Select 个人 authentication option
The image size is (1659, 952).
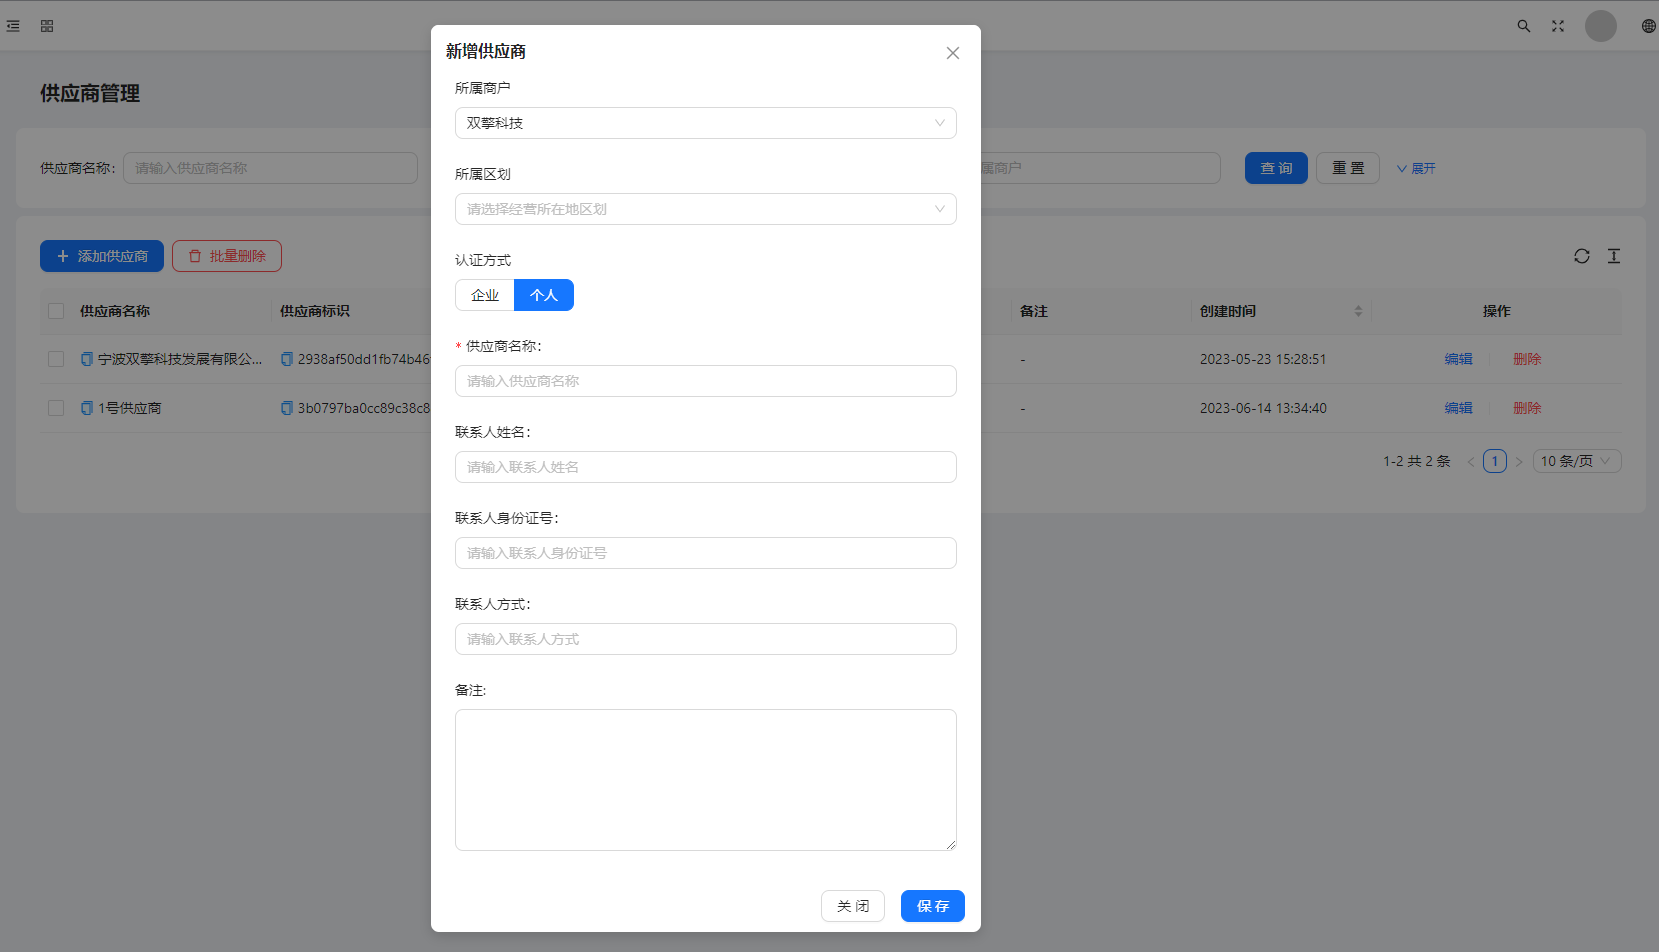(544, 295)
